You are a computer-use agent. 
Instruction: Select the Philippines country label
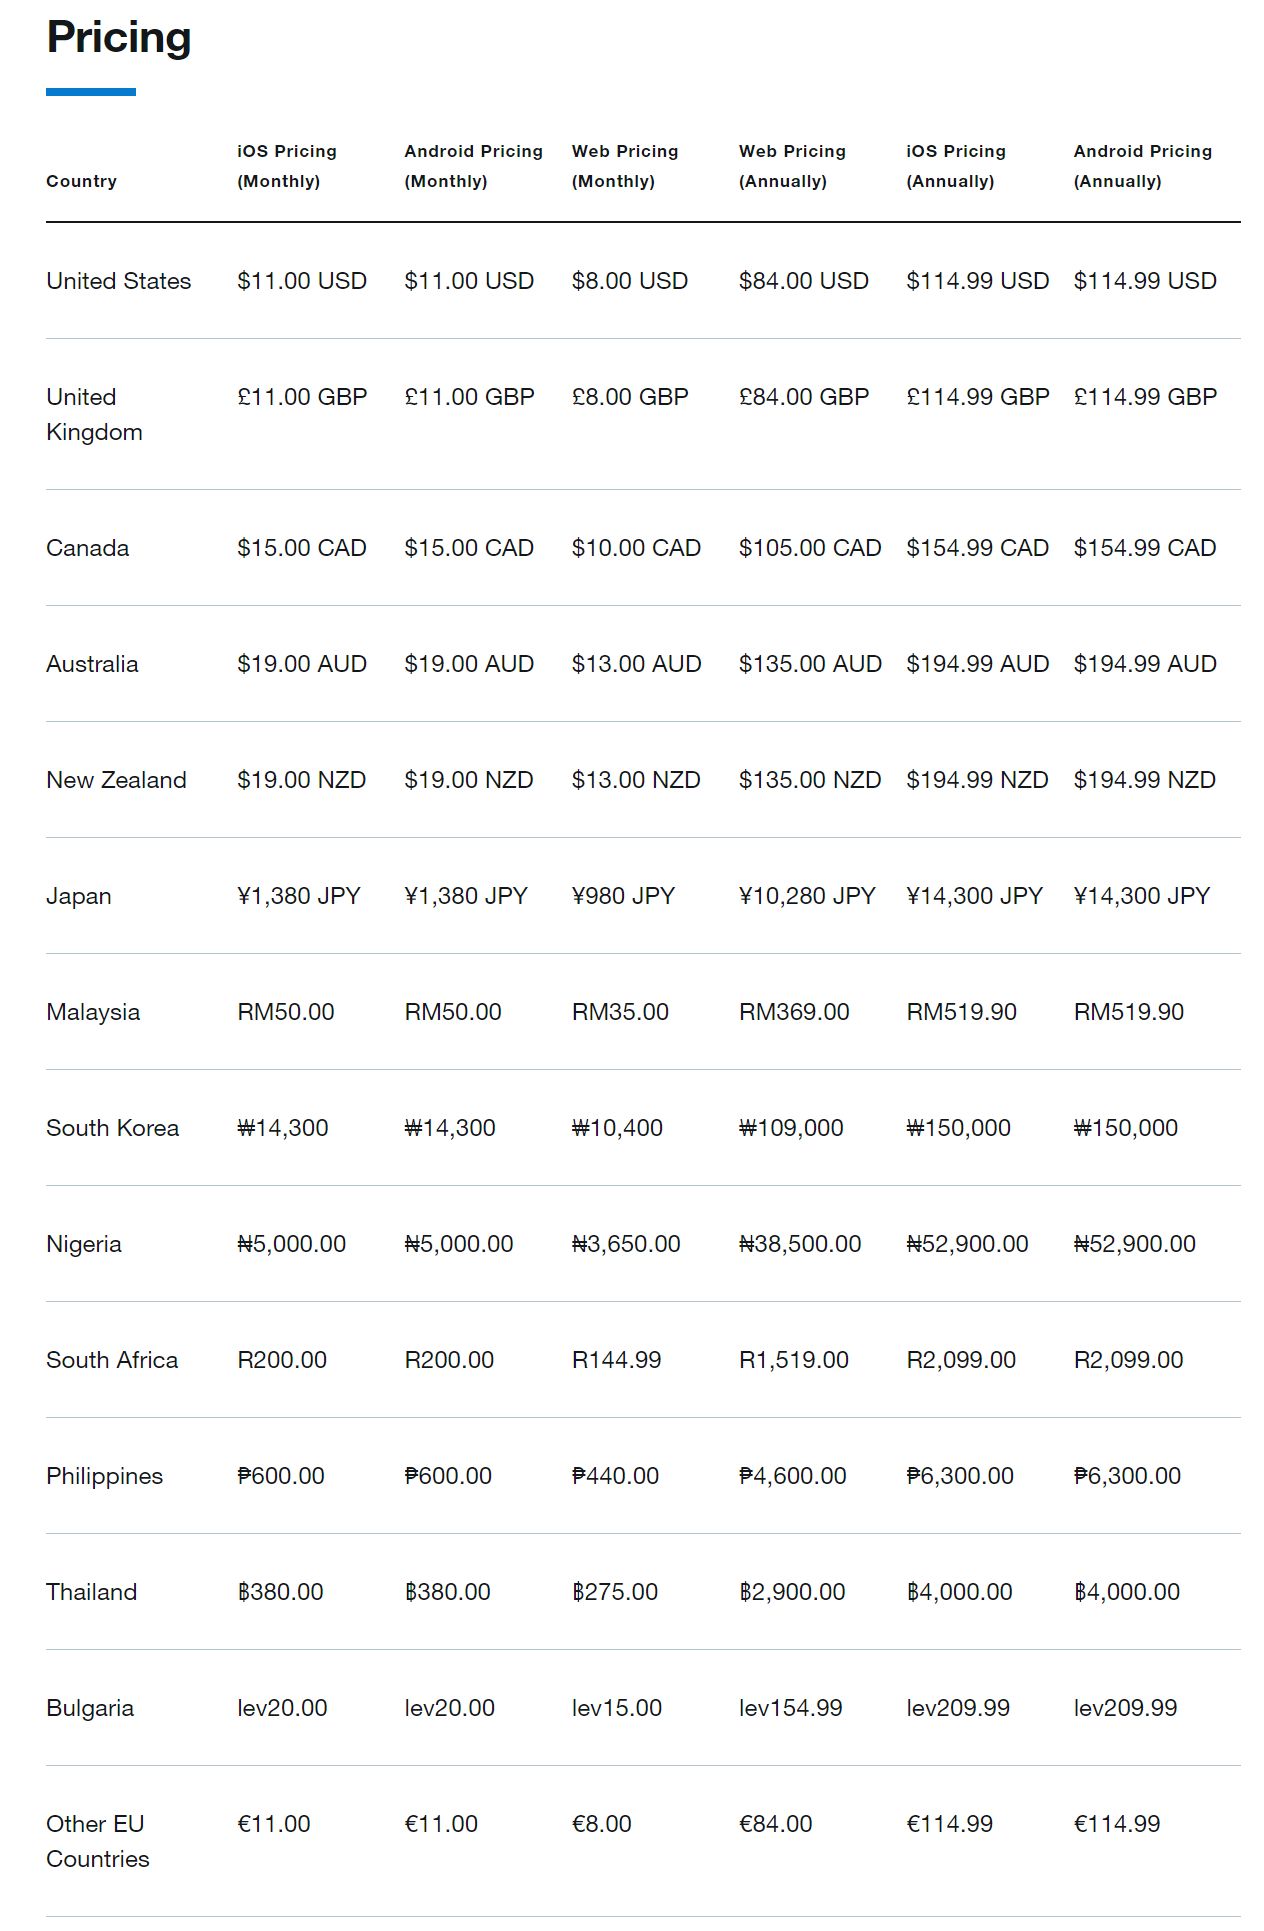coord(105,1476)
